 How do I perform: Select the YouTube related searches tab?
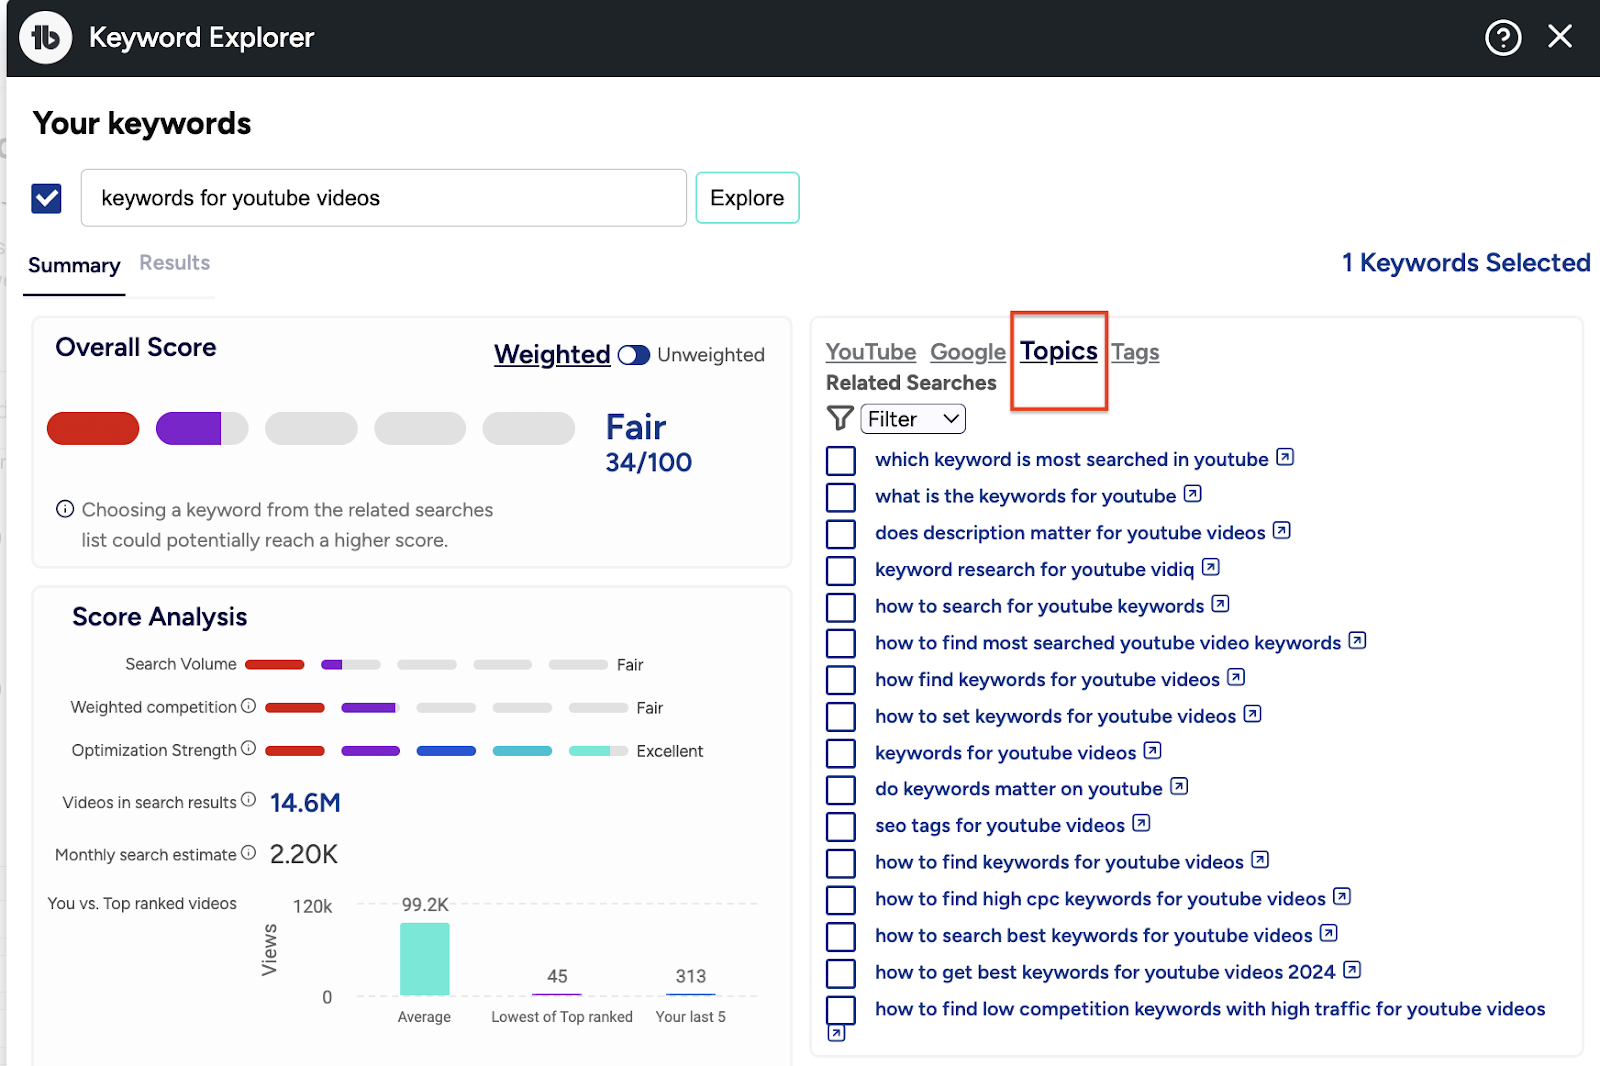[x=871, y=352]
